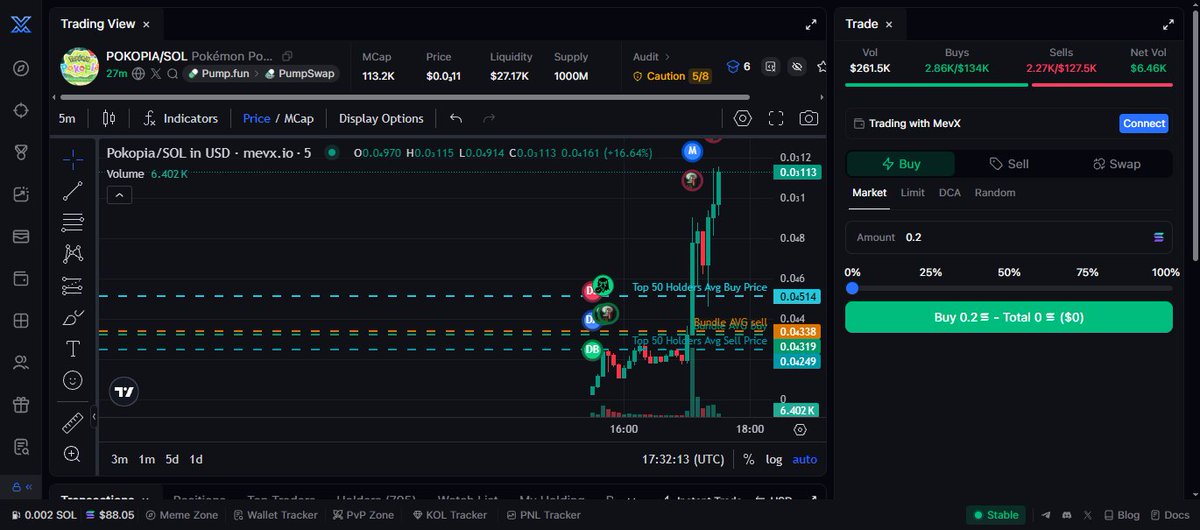Open the Telegram icon in footer

click(1046, 515)
